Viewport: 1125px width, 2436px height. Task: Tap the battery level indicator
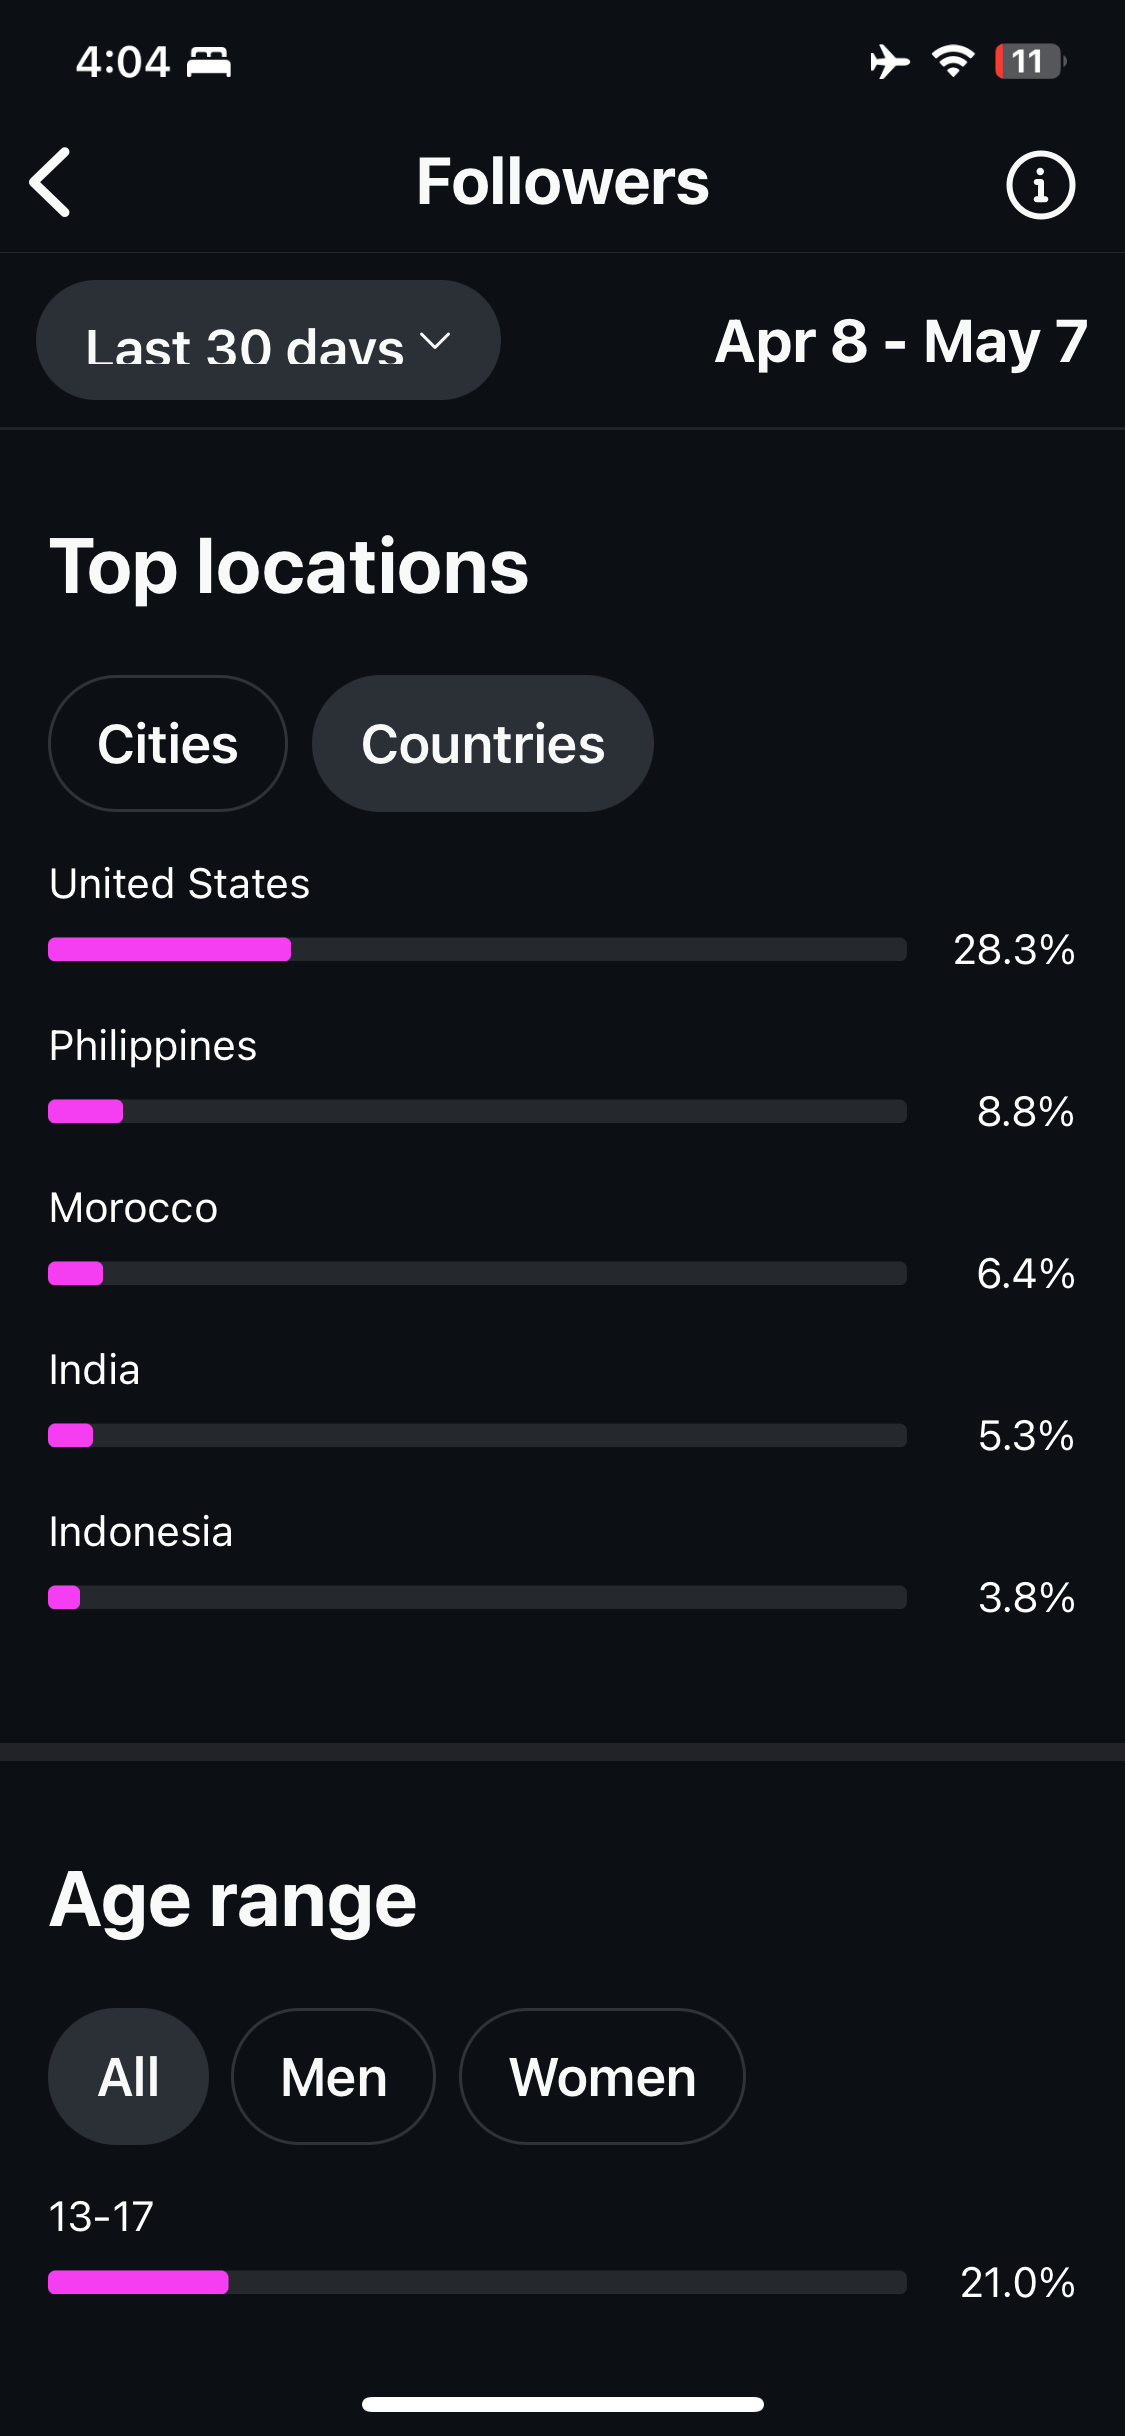click(x=1029, y=62)
